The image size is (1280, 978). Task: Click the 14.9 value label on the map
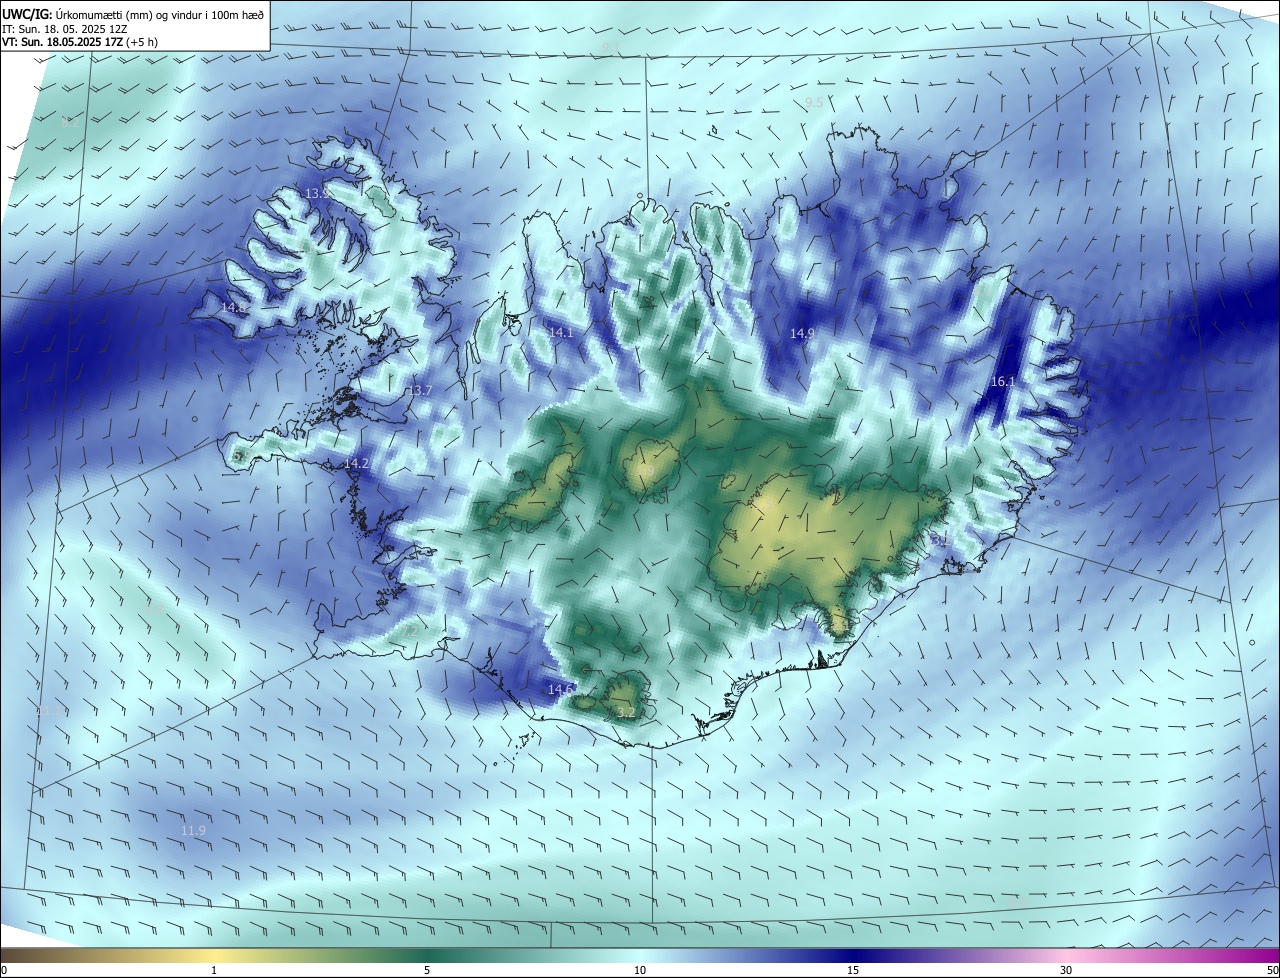pos(802,333)
